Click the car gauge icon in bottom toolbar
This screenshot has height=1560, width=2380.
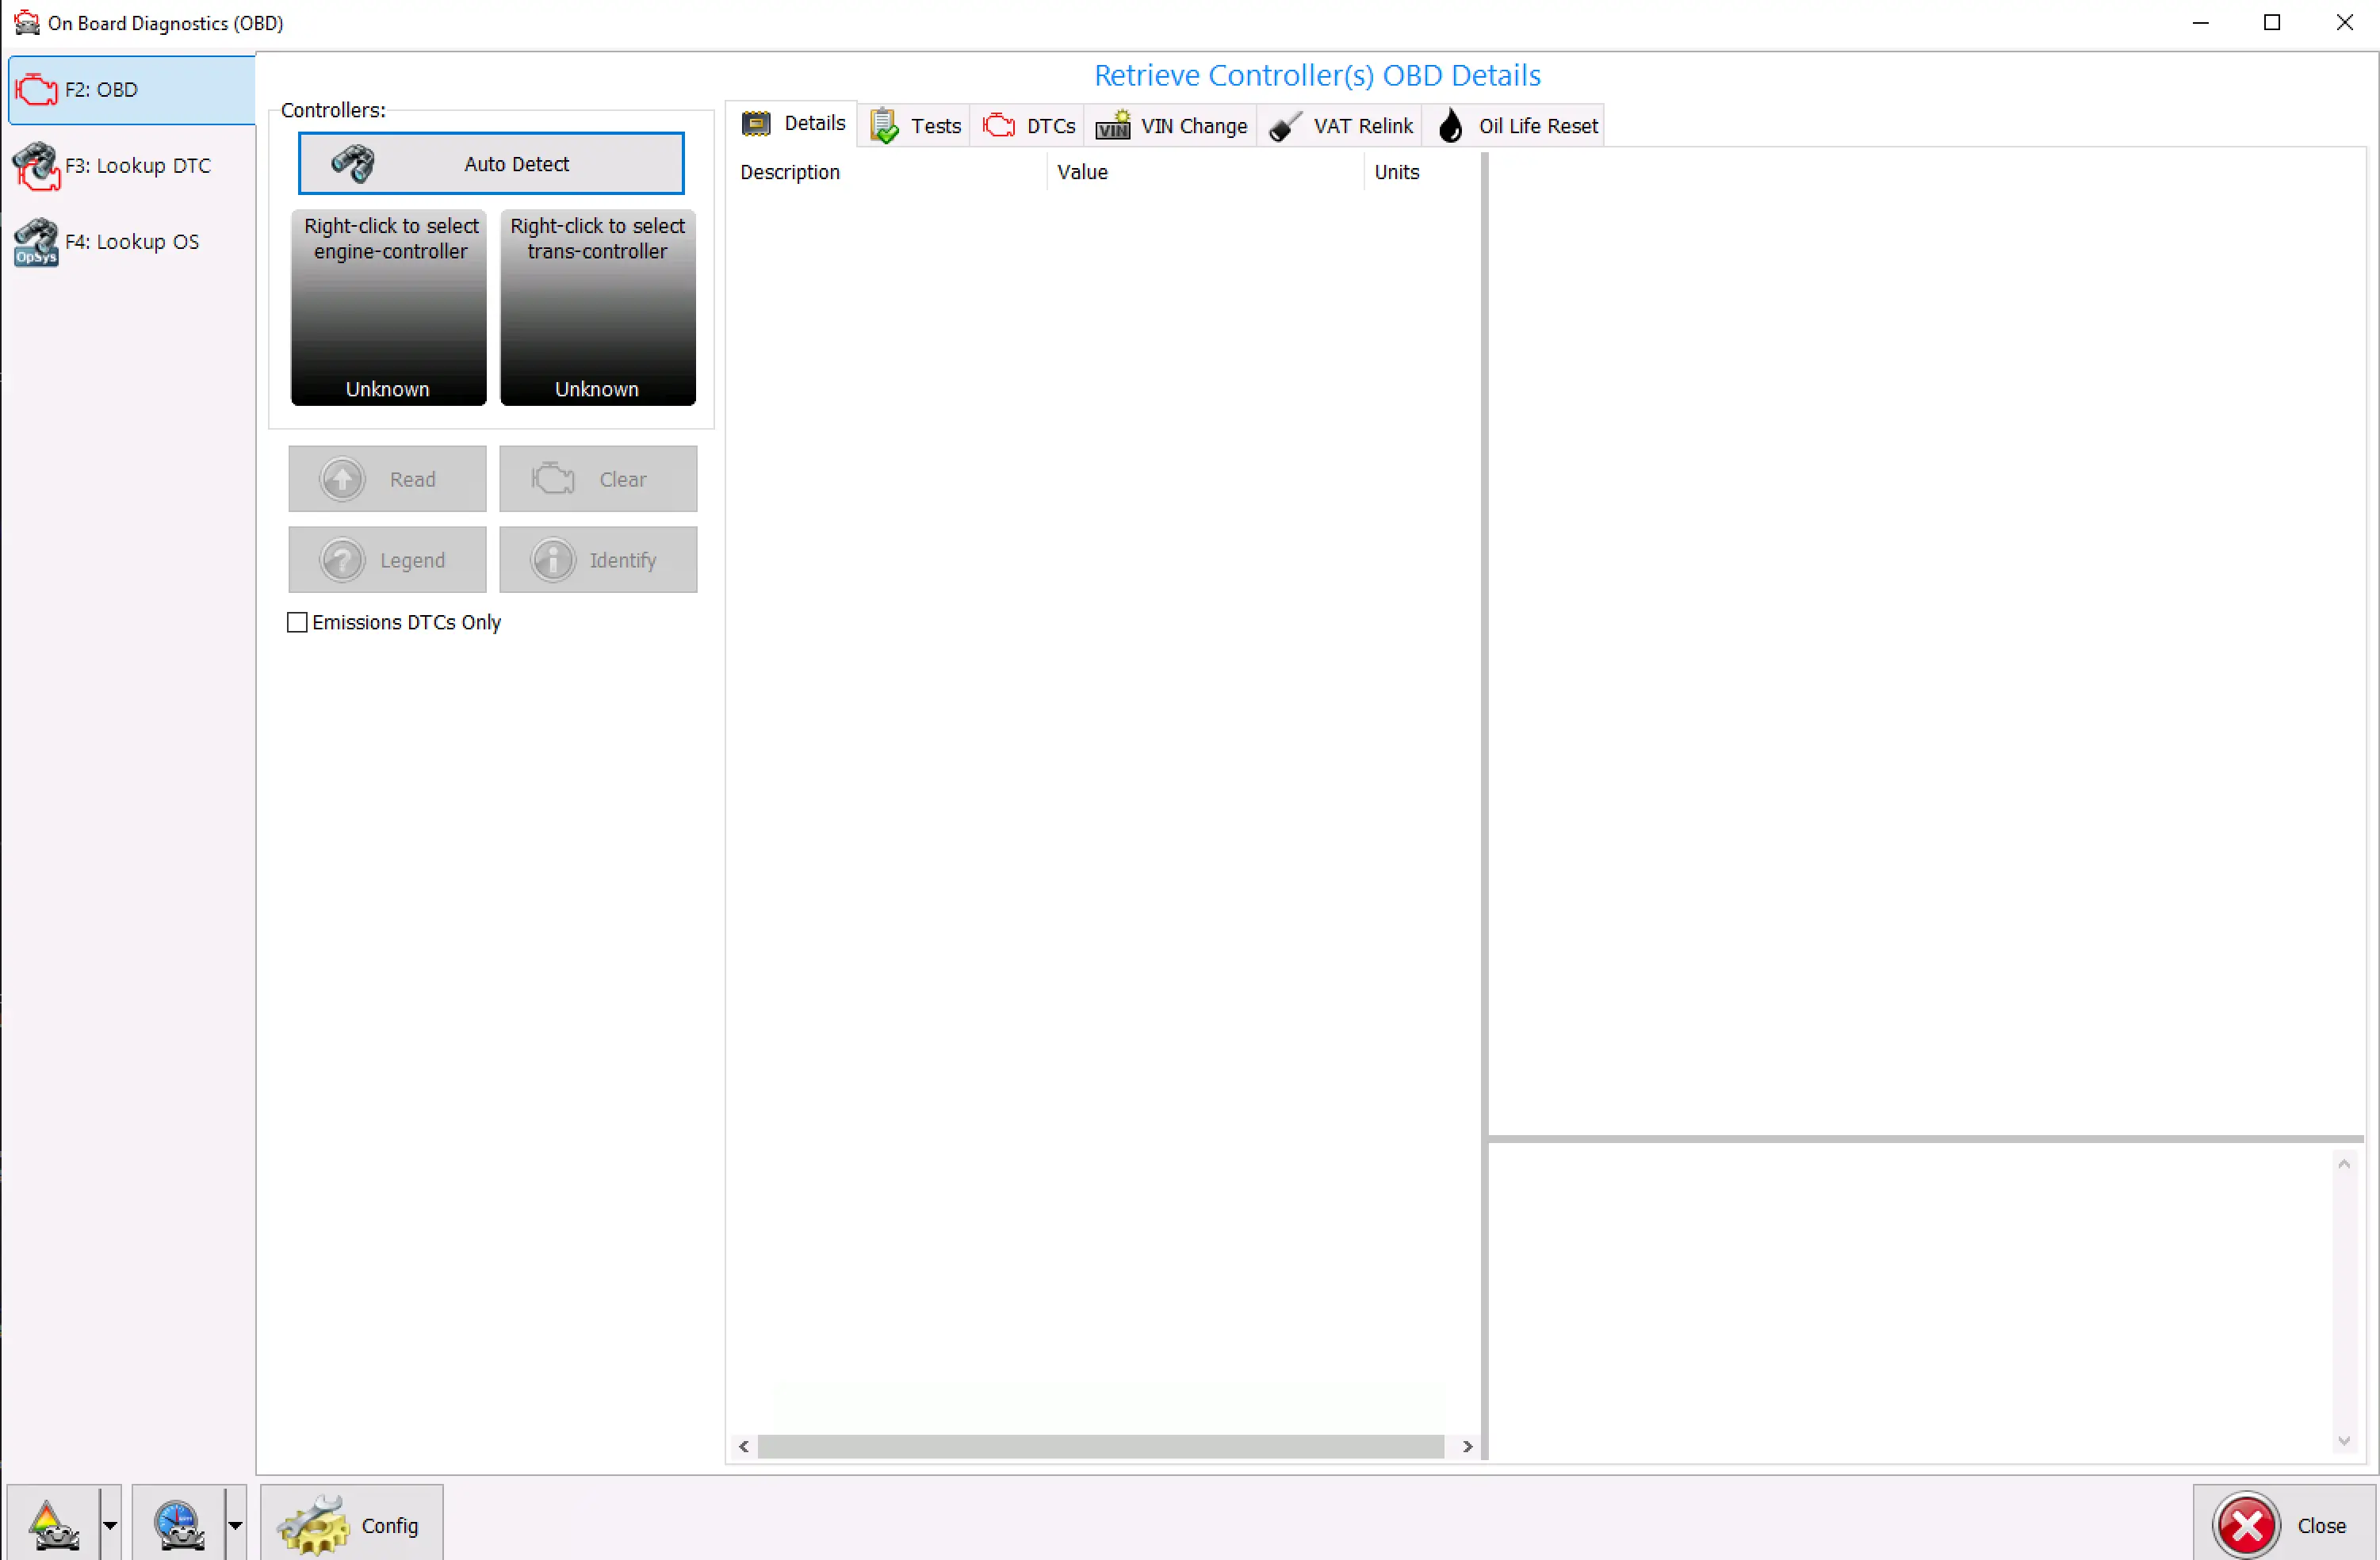179,1525
